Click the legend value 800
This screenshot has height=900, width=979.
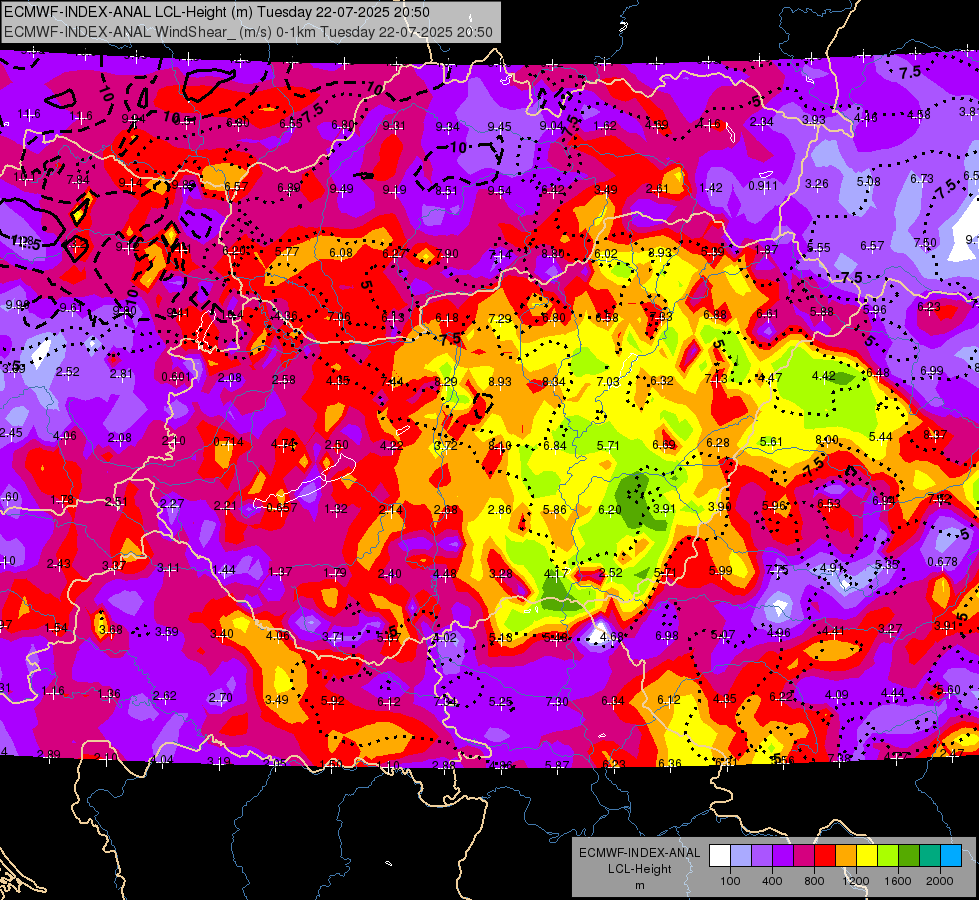tap(814, 881)
